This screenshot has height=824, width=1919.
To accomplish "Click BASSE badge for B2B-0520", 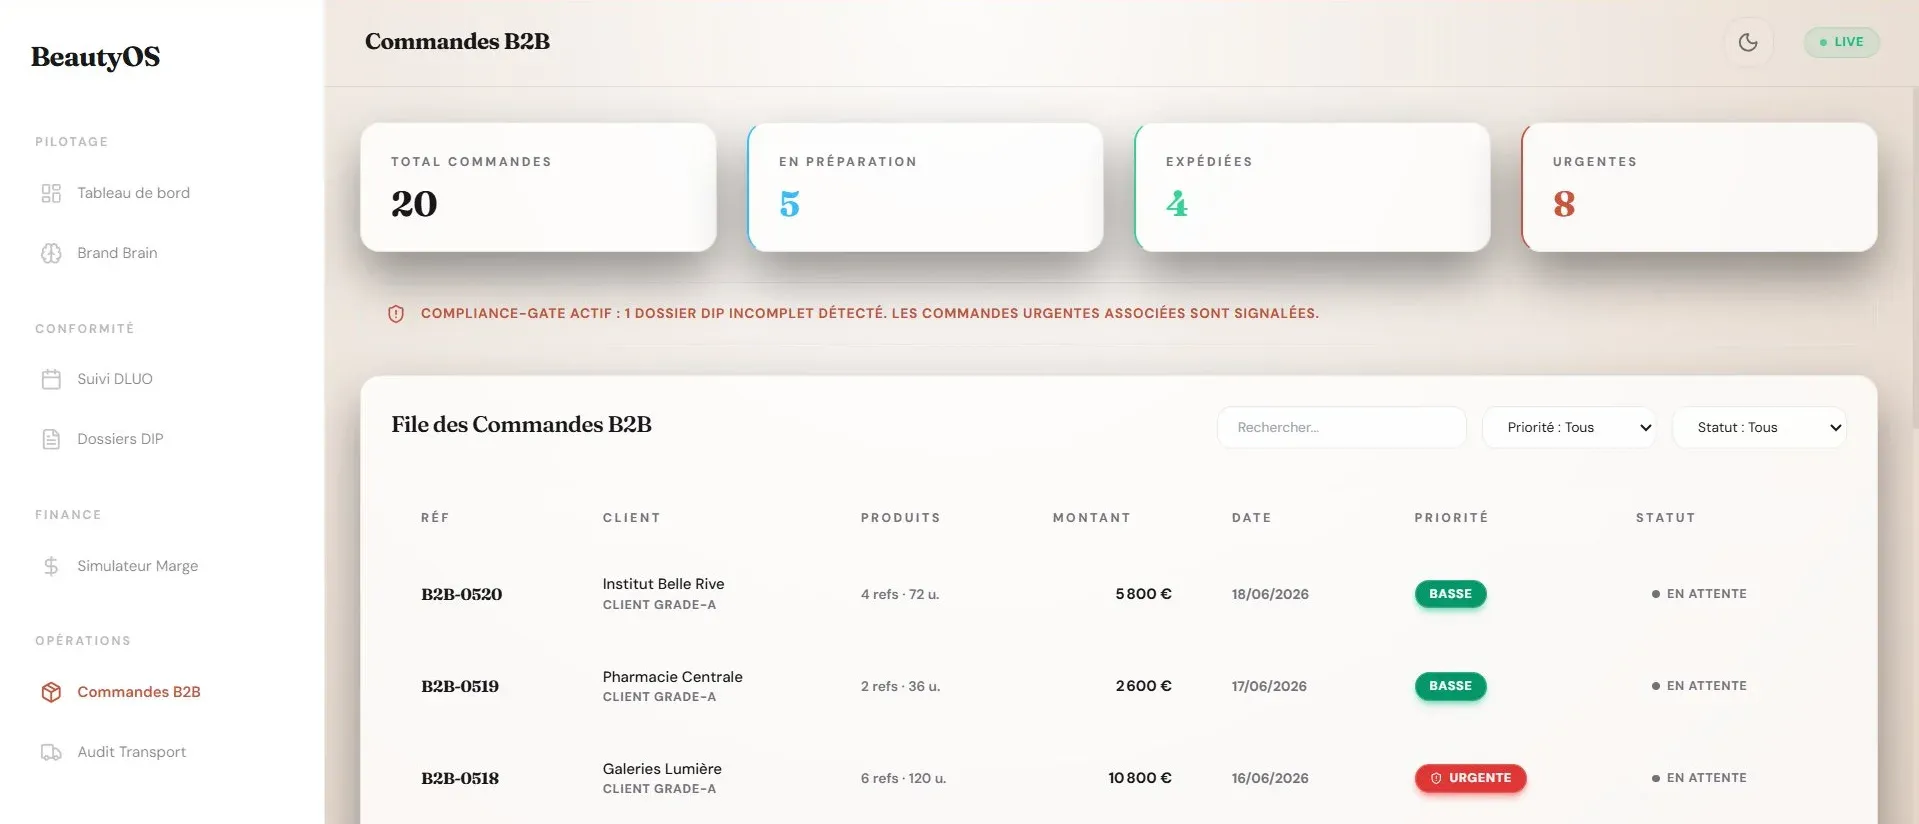I will (1450, 594).
